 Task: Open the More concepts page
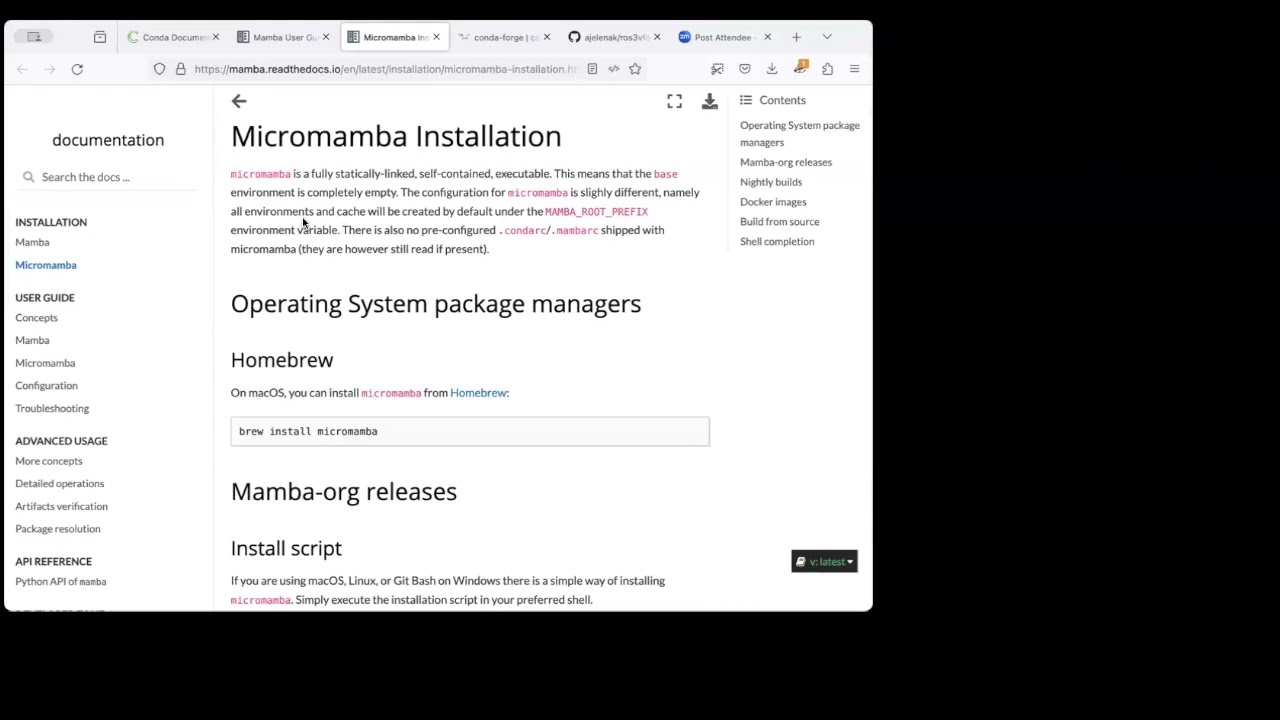click(x=49, y=461)
